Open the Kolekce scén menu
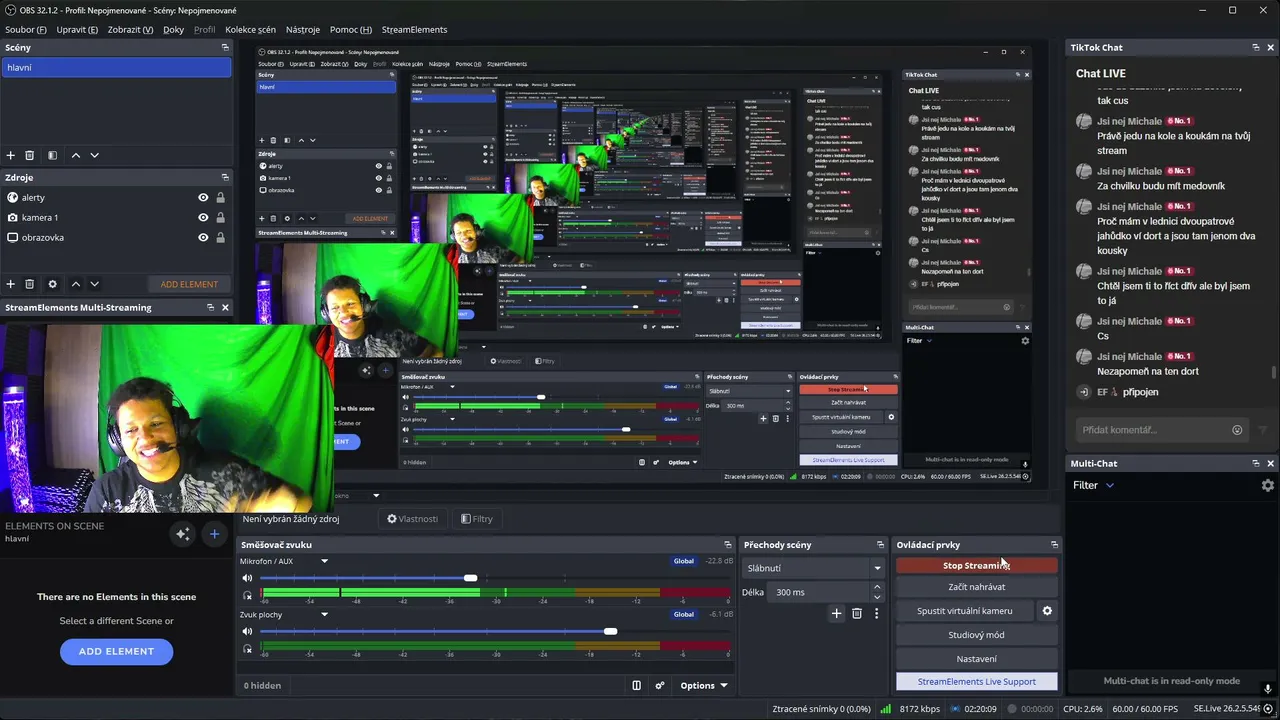The width and height of the screenshot is (1280, 720). point(250,30)
